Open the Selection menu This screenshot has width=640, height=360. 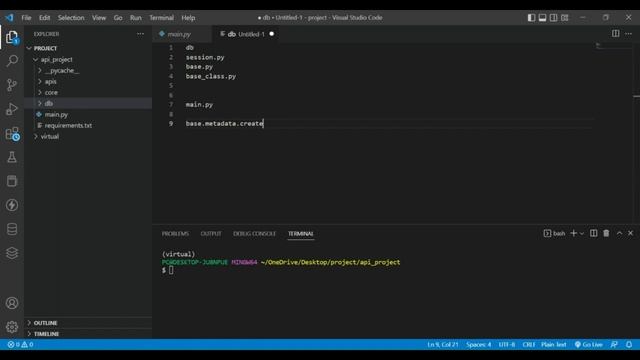coord(71,18)
